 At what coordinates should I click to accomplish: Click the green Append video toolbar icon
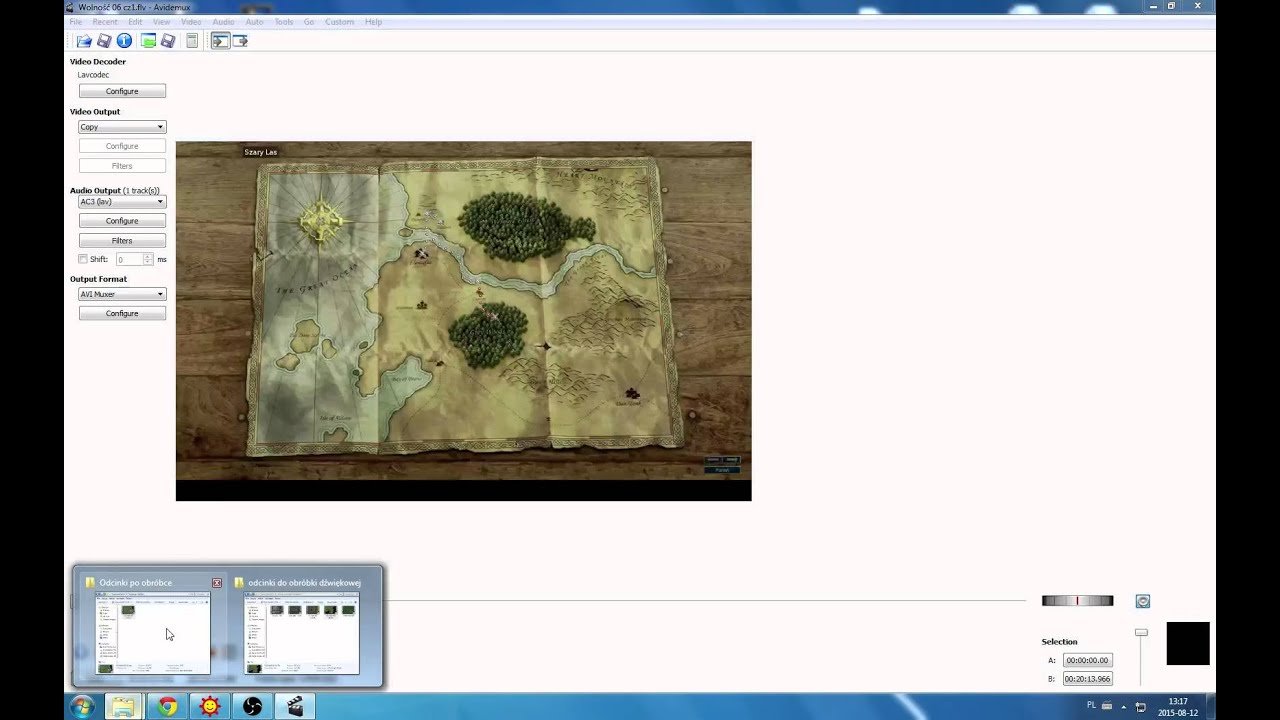click(x=148, y=41)
